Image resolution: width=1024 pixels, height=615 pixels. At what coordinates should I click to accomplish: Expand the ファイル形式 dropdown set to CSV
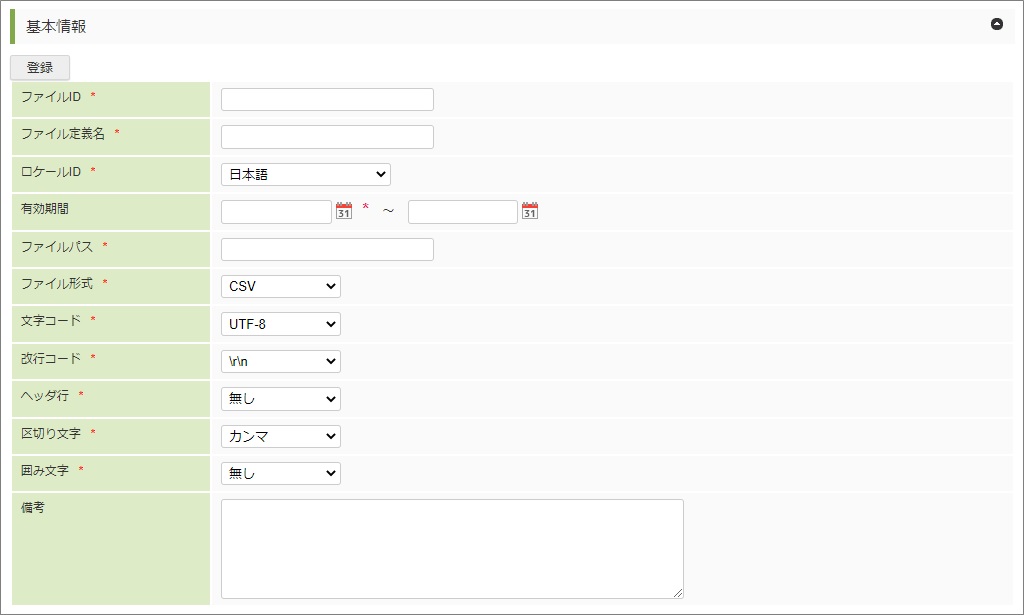point(280,286)
